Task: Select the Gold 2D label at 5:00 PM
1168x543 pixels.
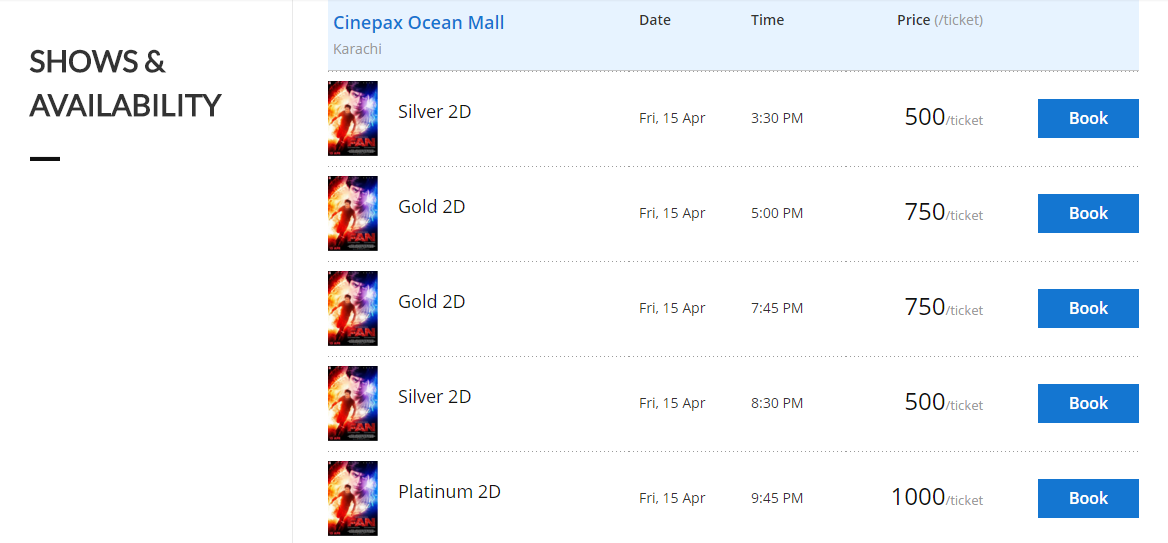Action: [431, 206]
